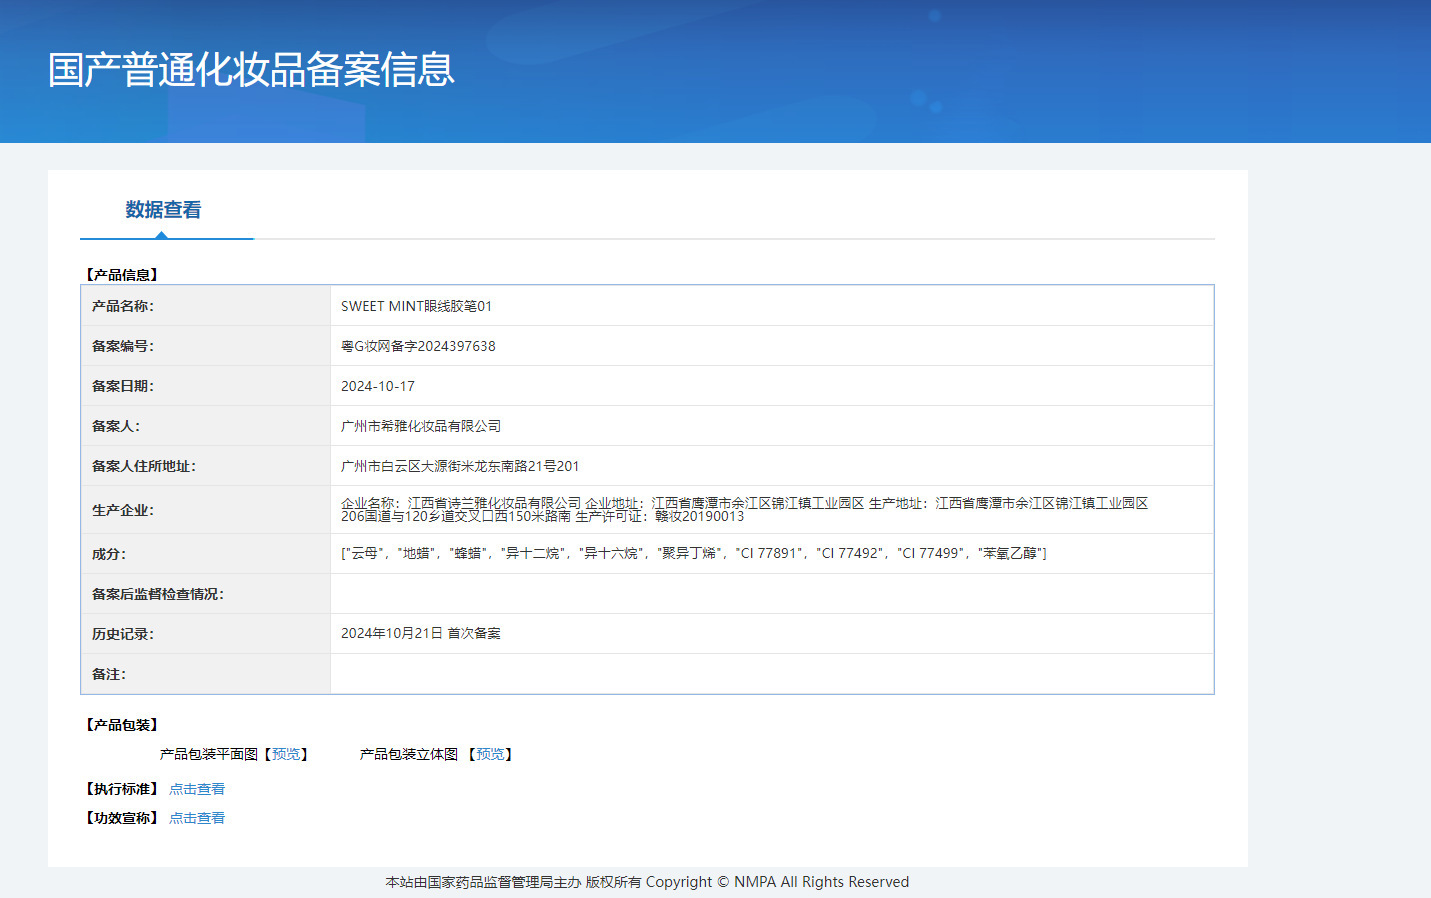
Task: Click the 产品名称 row label
Action: click(x=123, y=306)
